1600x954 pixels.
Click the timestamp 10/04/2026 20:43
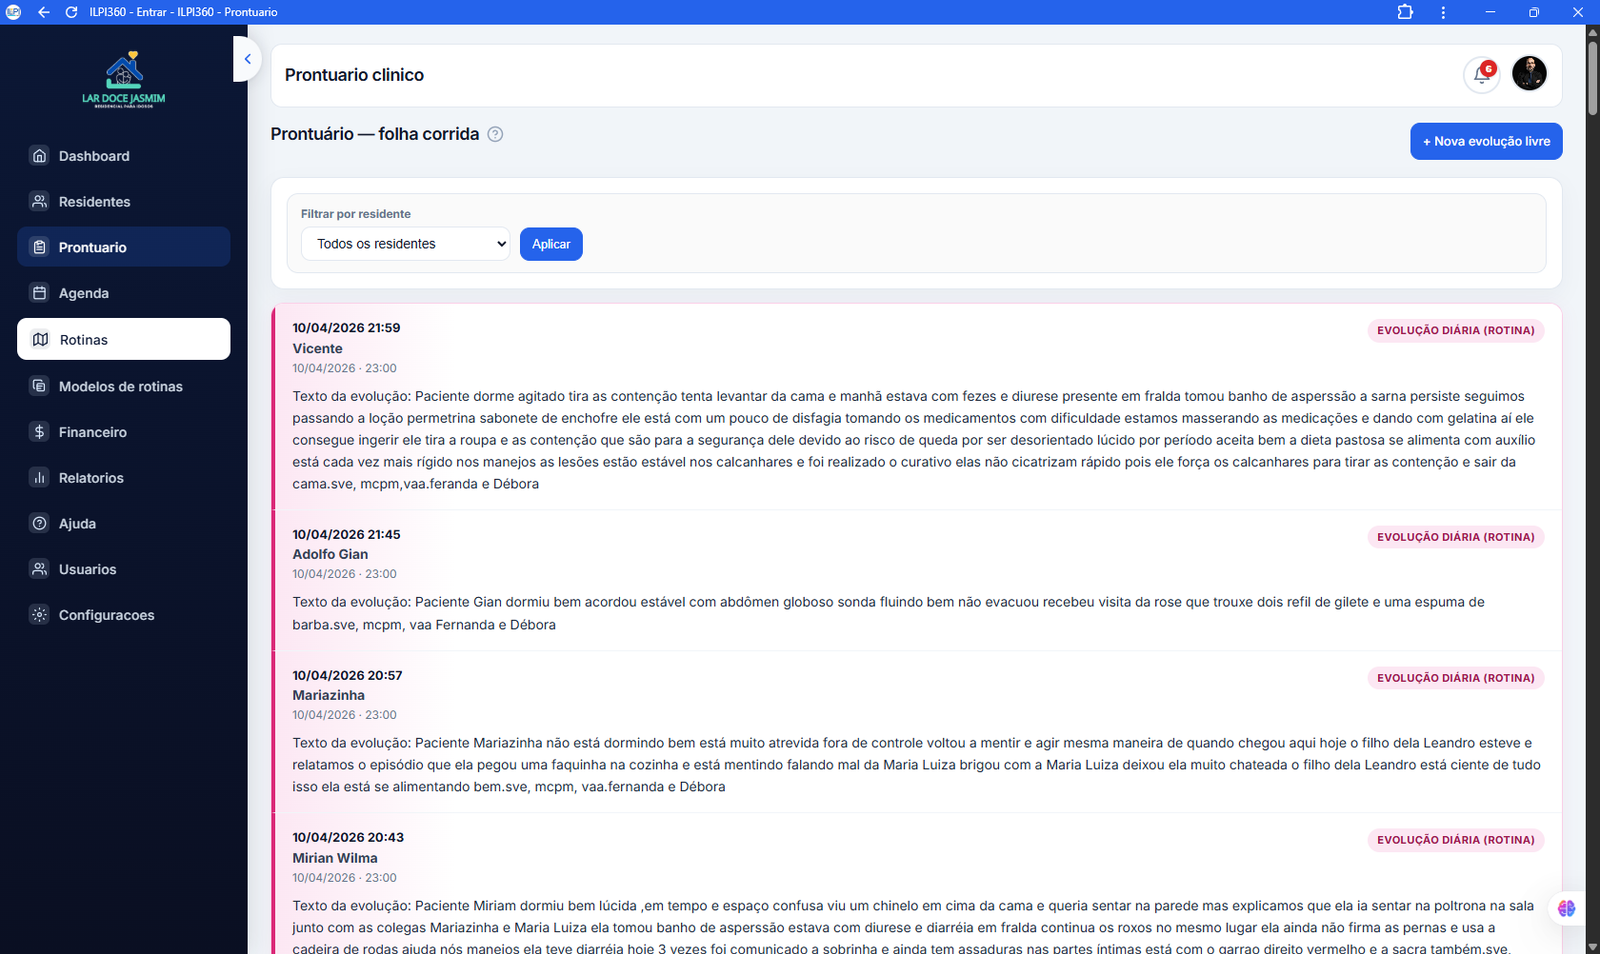[x=348, y=837]
